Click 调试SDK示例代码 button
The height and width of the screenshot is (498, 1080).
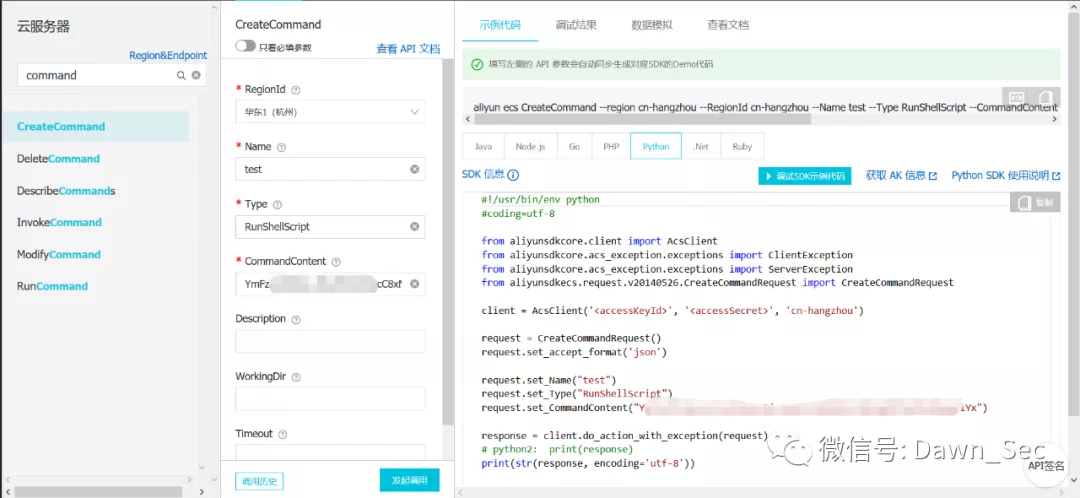[x=804, y=176]
